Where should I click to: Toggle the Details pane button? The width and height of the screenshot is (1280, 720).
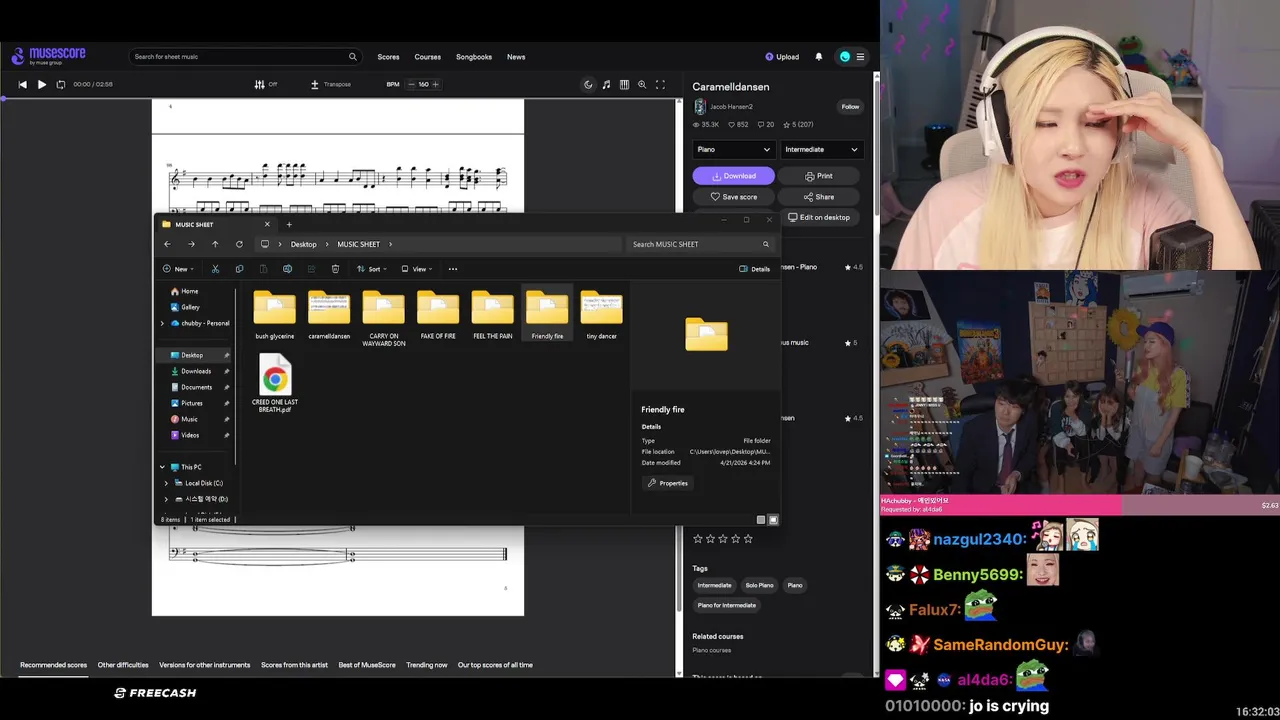[x=755, y=269]
